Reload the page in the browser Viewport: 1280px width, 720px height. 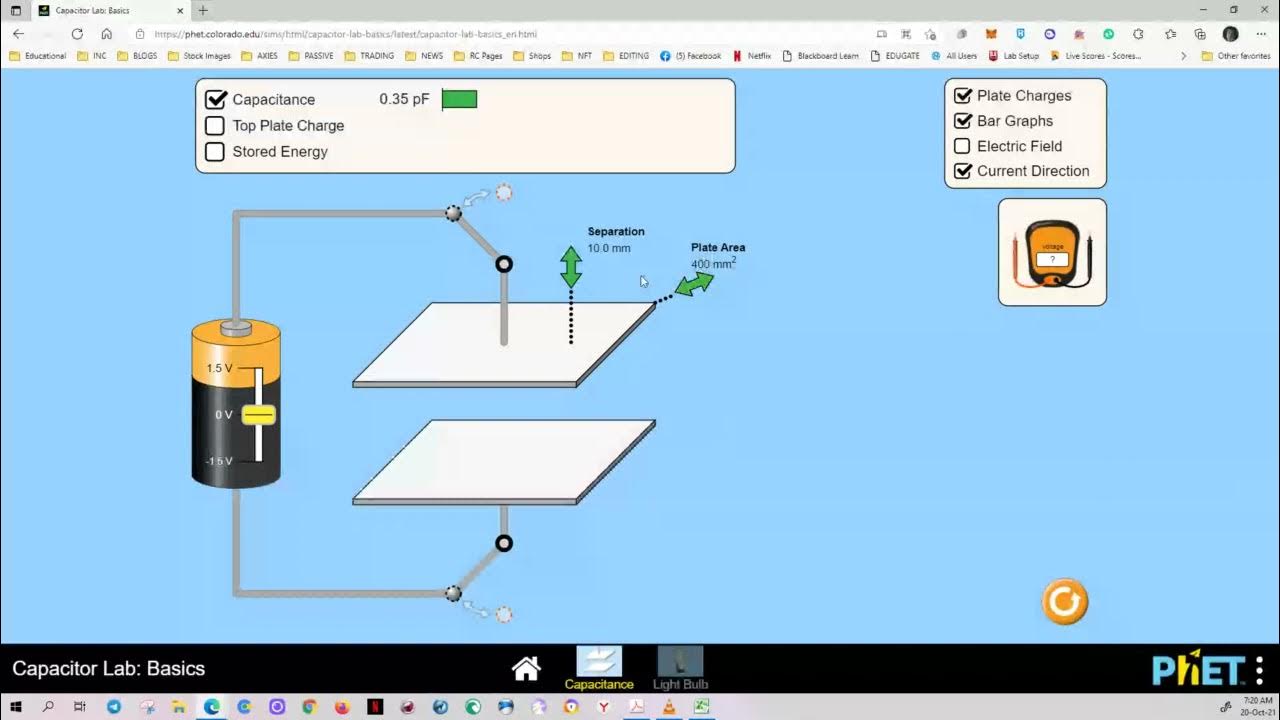coord(77,33)
